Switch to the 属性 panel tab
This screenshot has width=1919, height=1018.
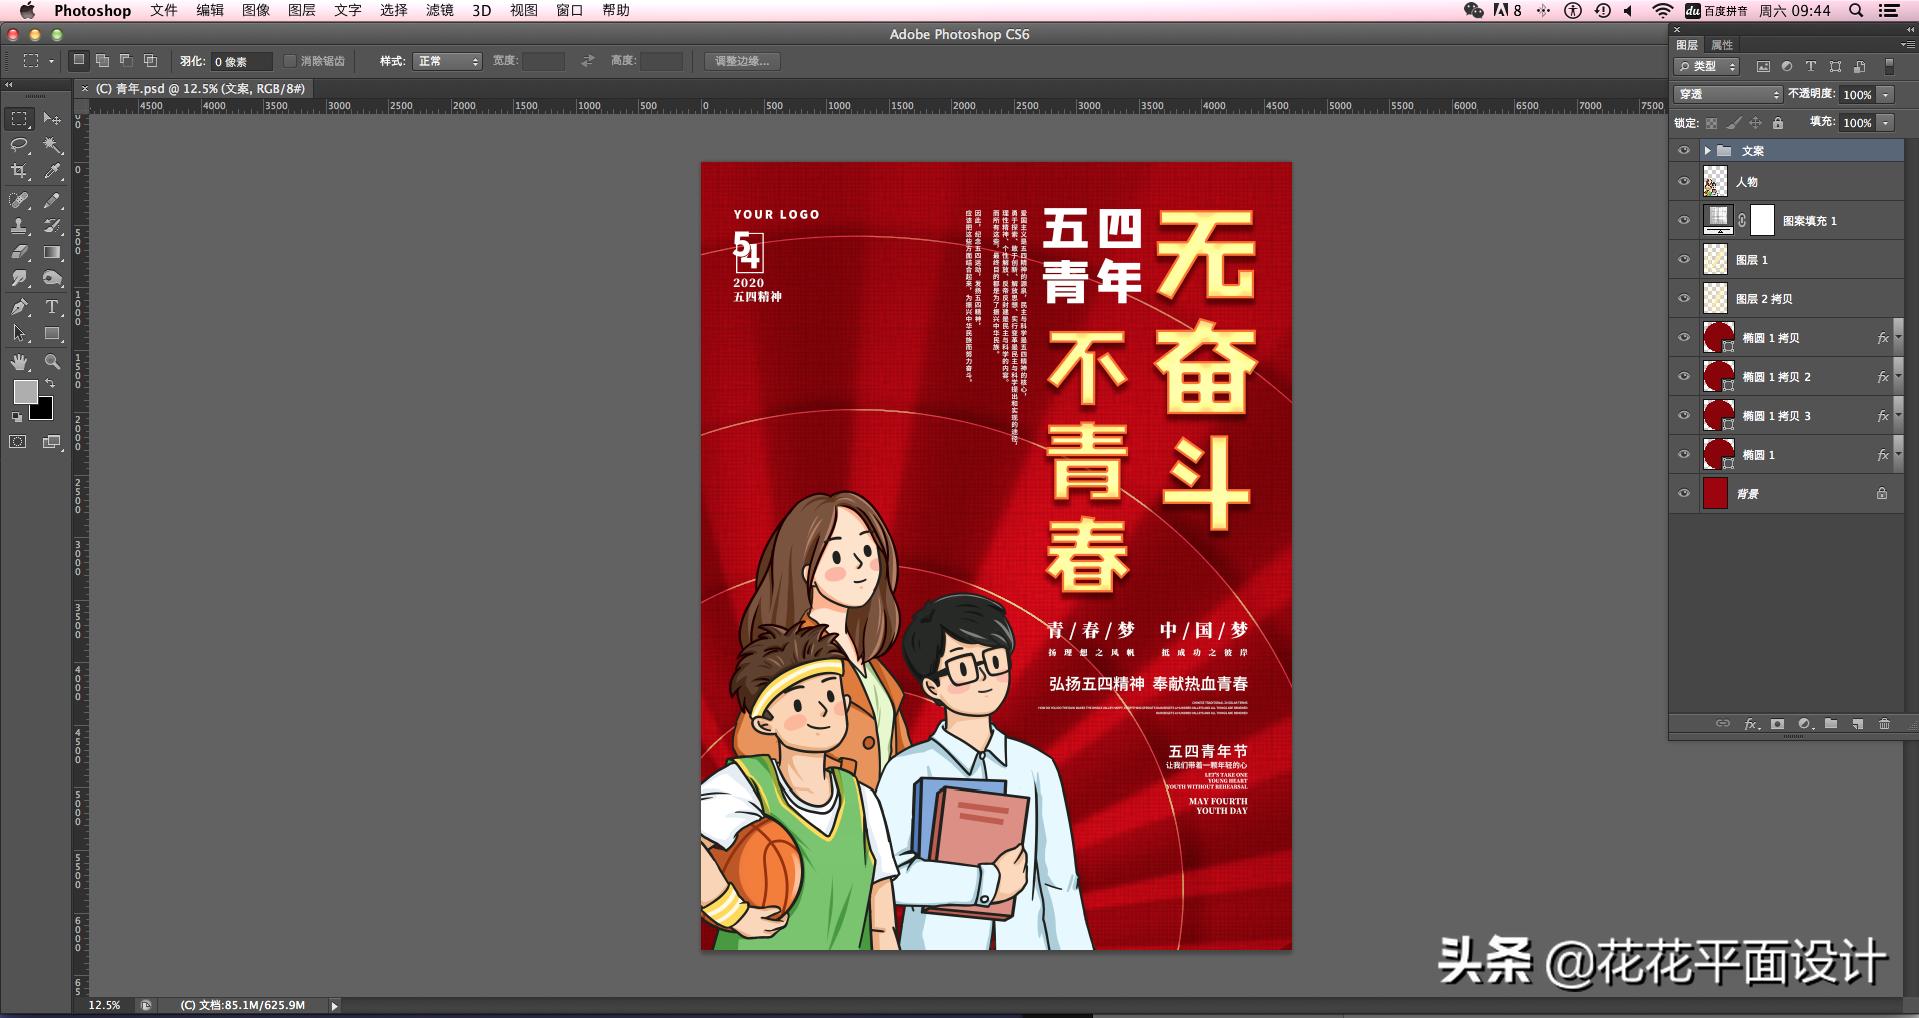pos(1725,45)
